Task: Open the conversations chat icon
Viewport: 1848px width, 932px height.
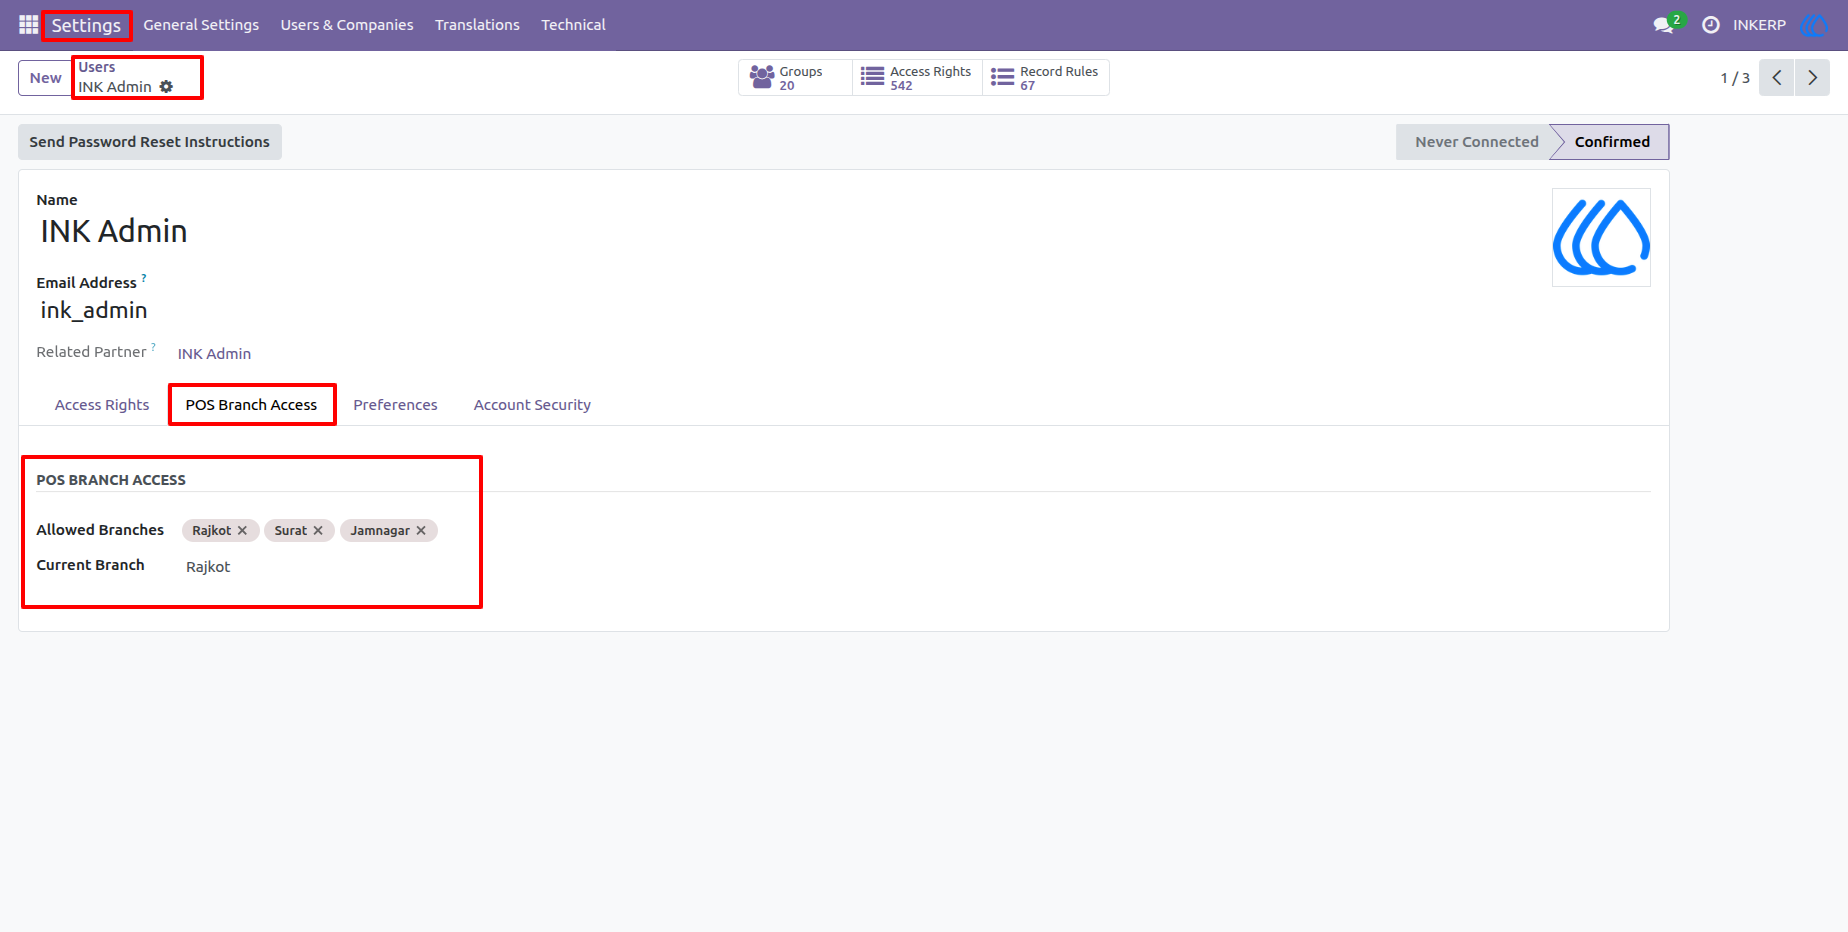Action: click(1664, 25)
